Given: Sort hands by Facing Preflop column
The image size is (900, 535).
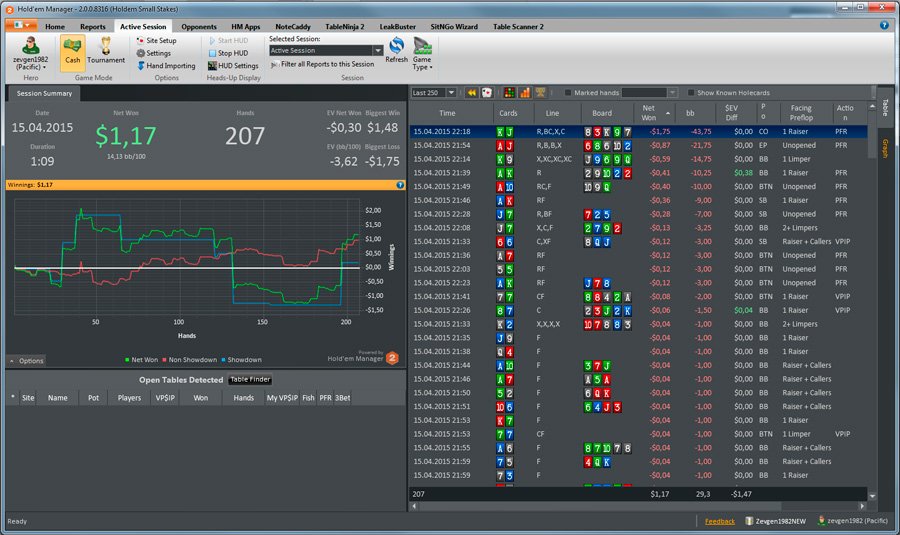Looking at the screenshot, I should (x=801, y=113).
